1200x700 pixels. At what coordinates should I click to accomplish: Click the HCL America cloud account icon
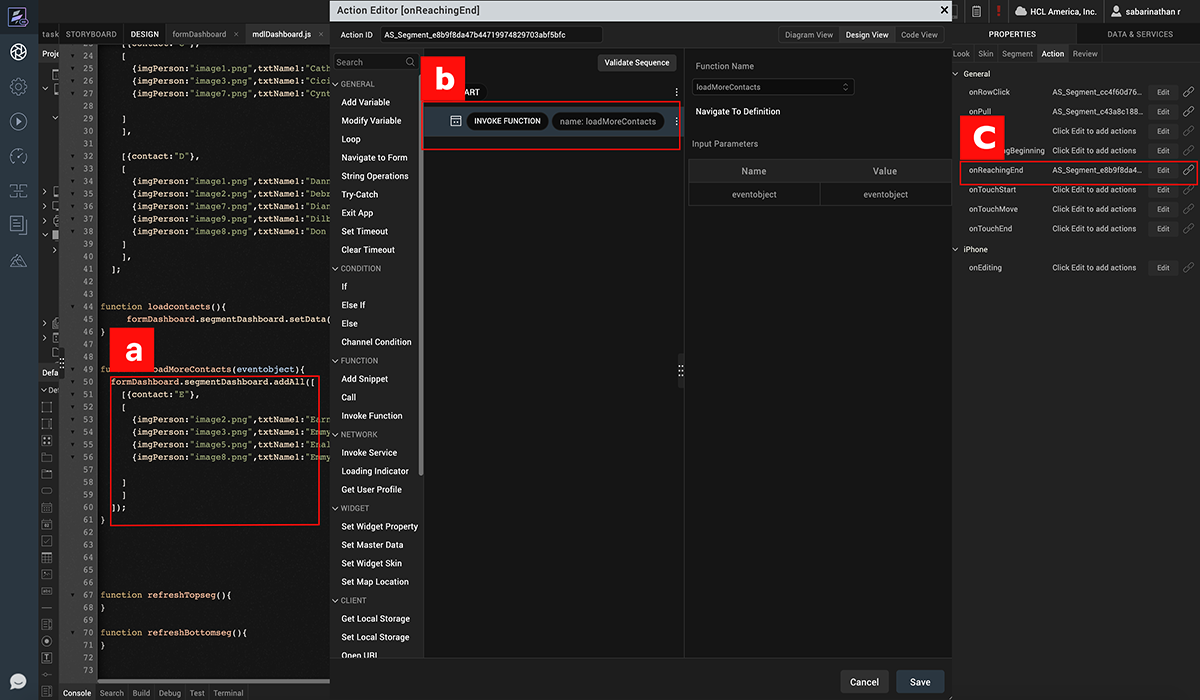(x=1021, y=11)
